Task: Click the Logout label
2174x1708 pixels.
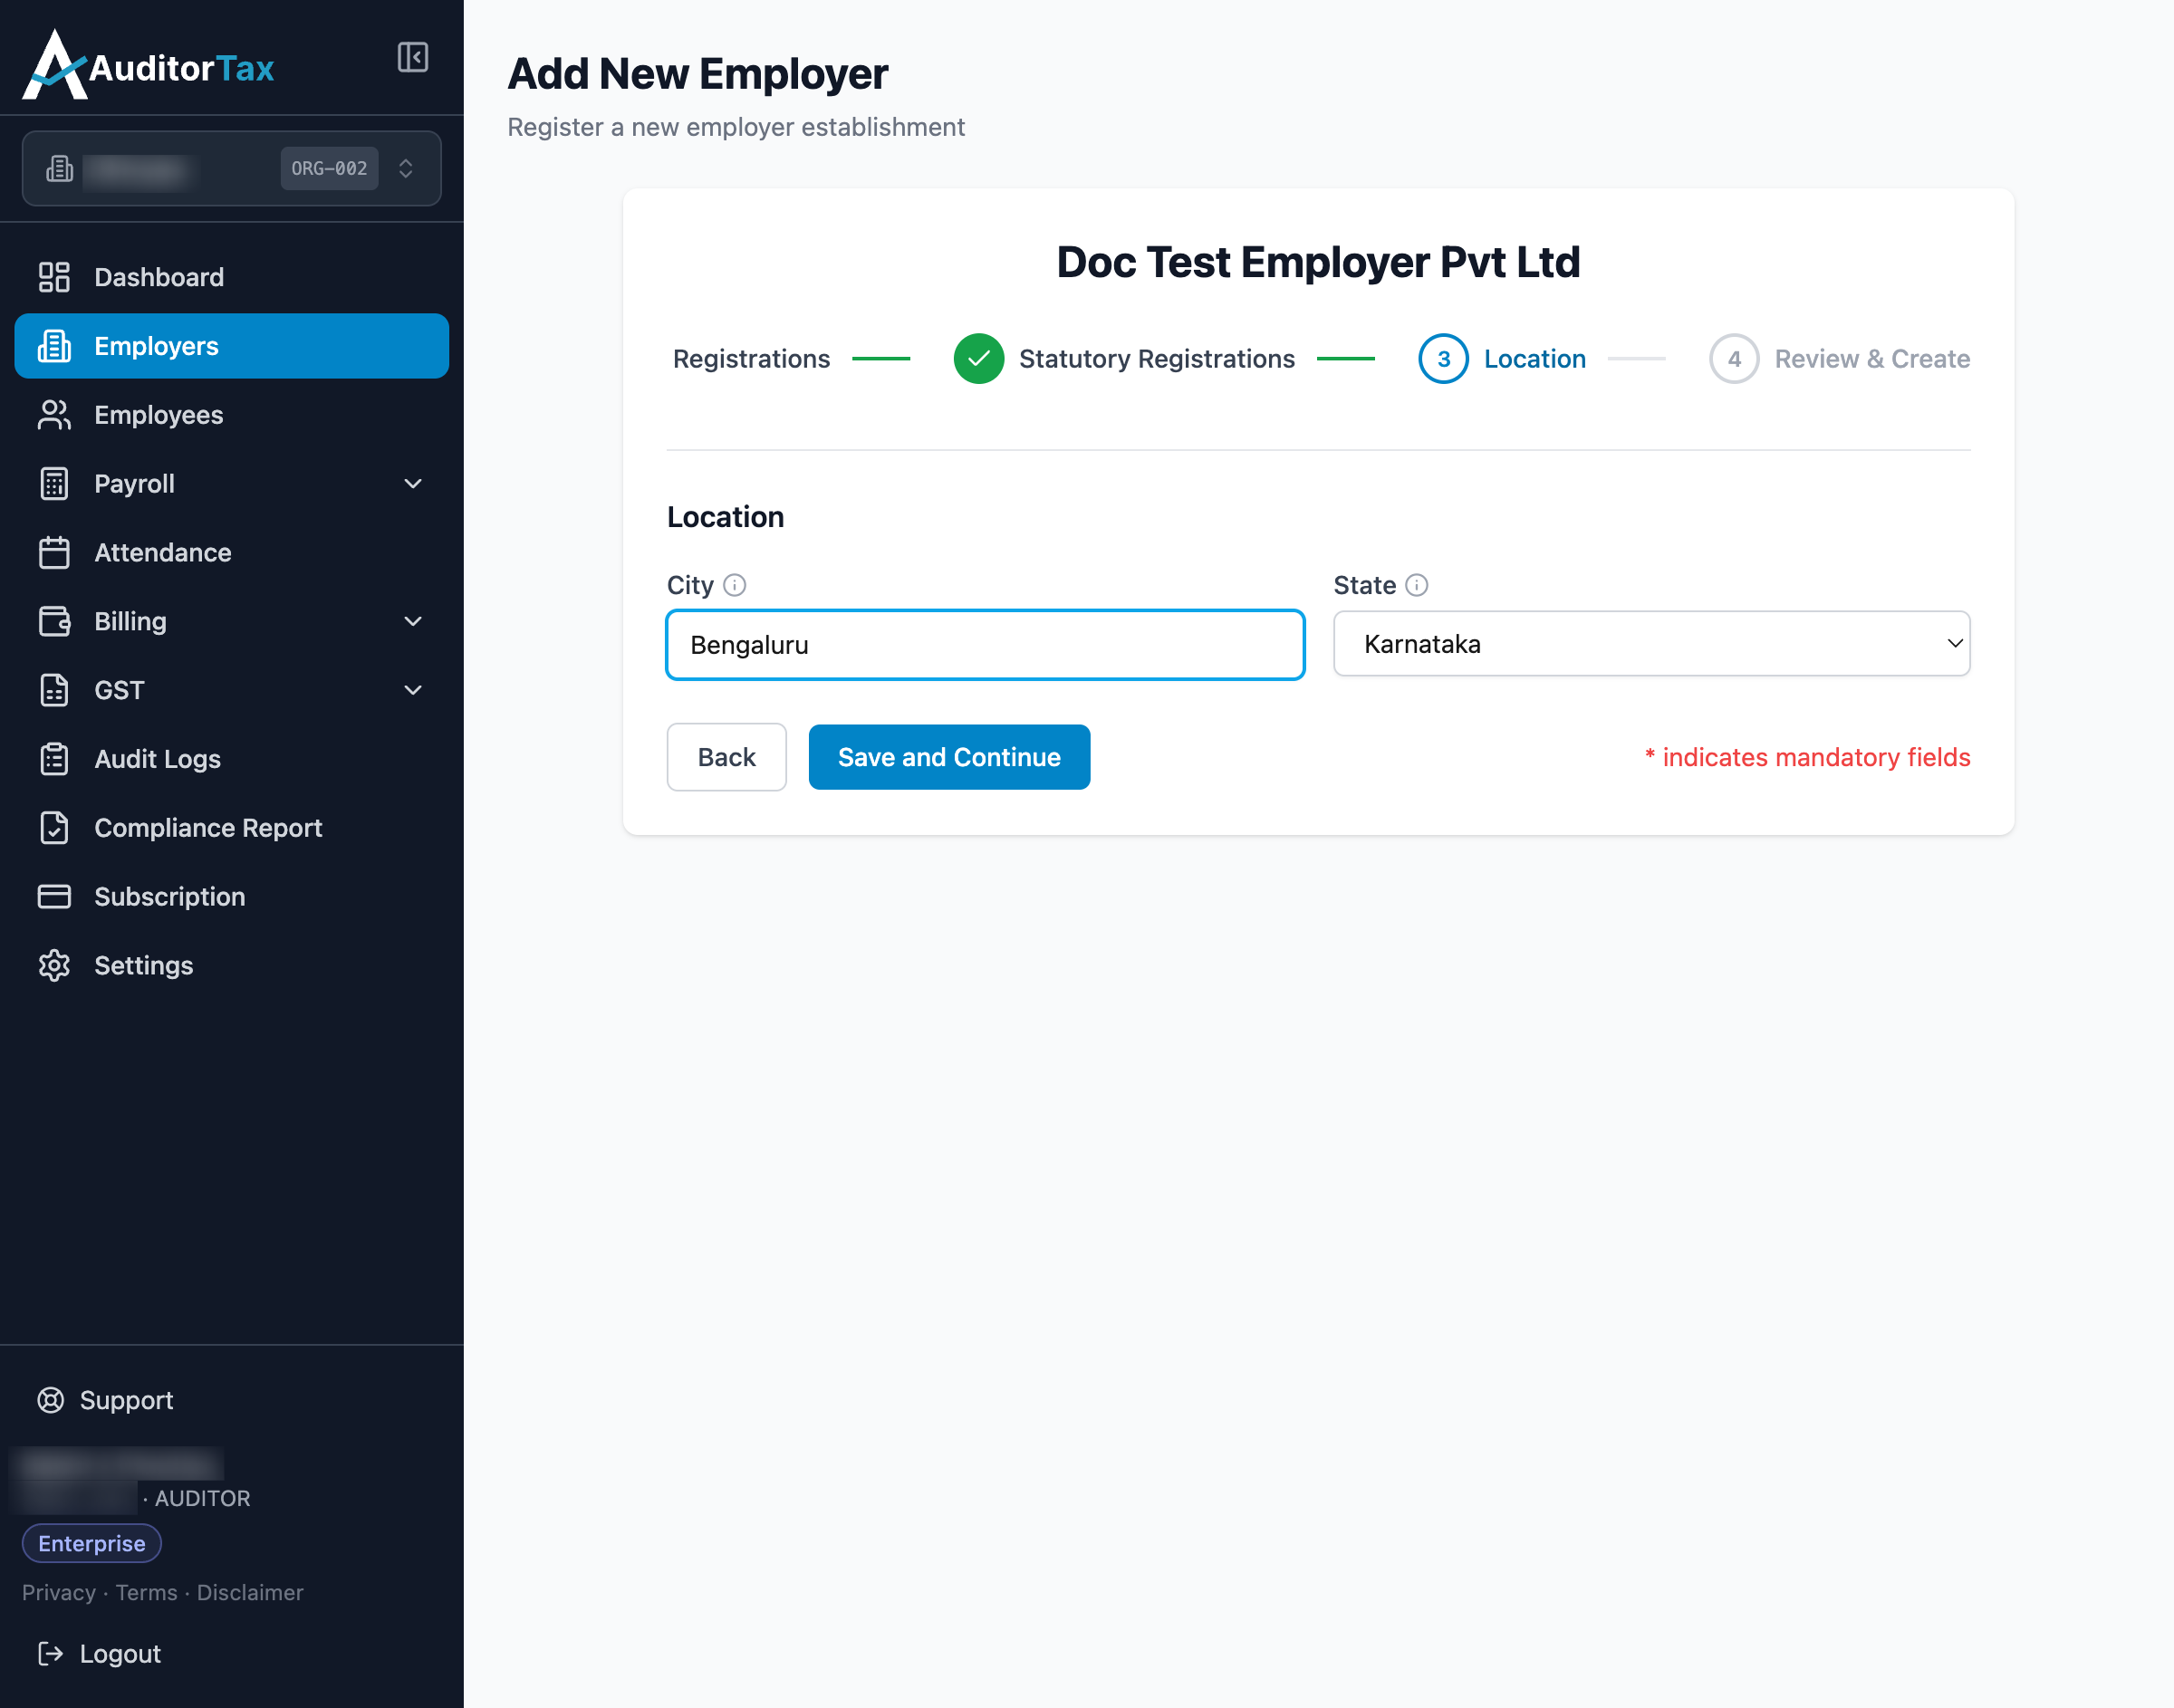Action: pos(120,1654)
